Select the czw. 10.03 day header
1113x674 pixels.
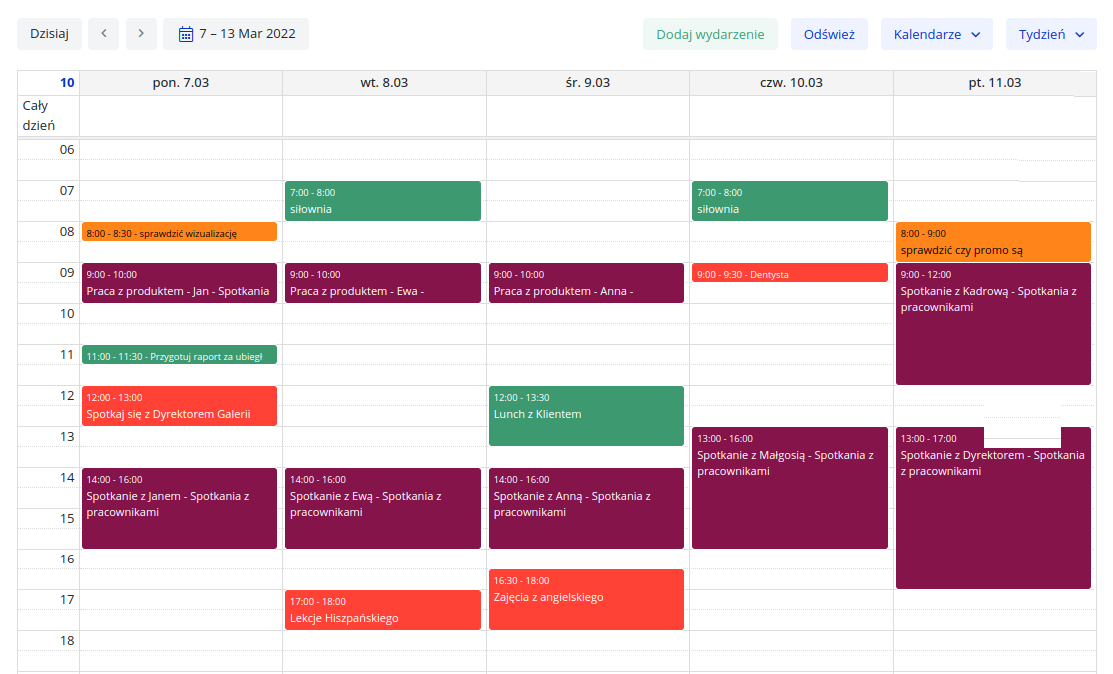[x=791, y=83]
